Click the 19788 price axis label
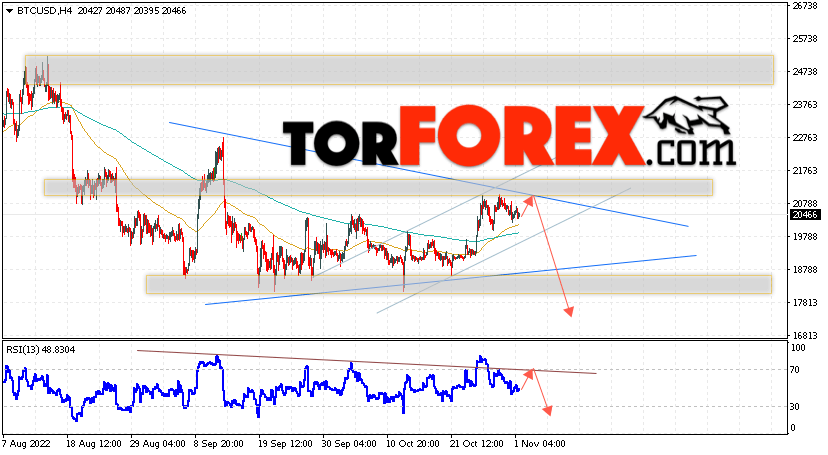 [805, 236]
